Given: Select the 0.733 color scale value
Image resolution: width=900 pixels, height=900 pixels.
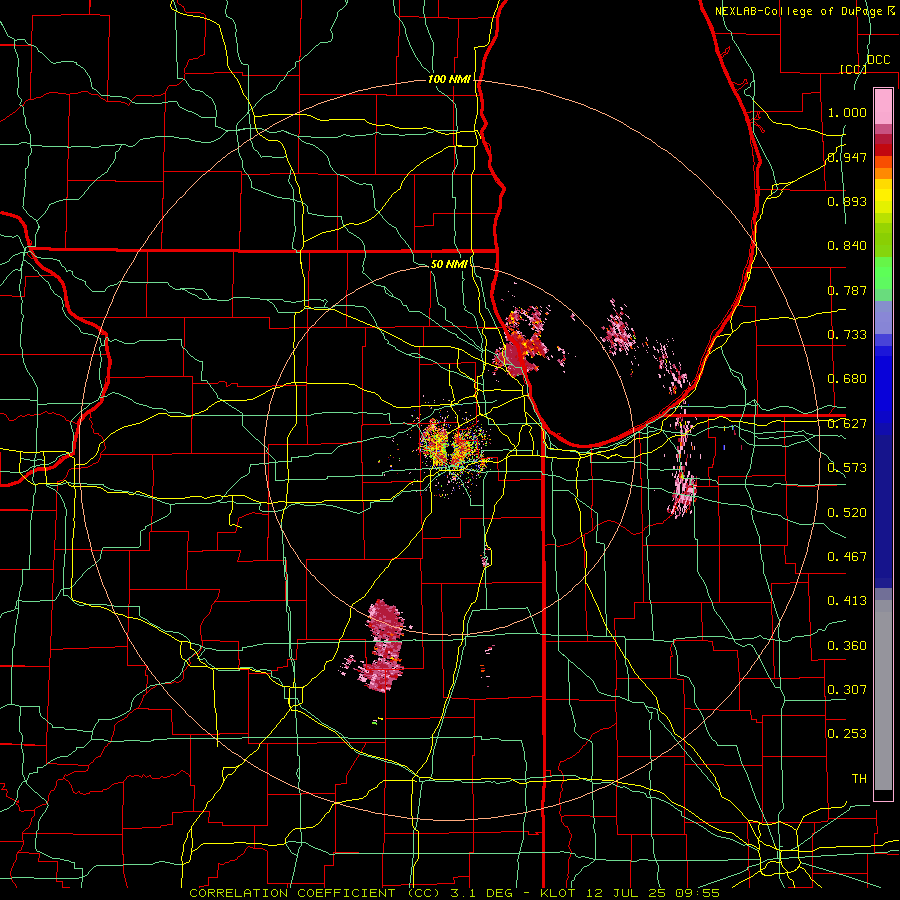Looking at the screenshot, I should [x=847, y=335].
